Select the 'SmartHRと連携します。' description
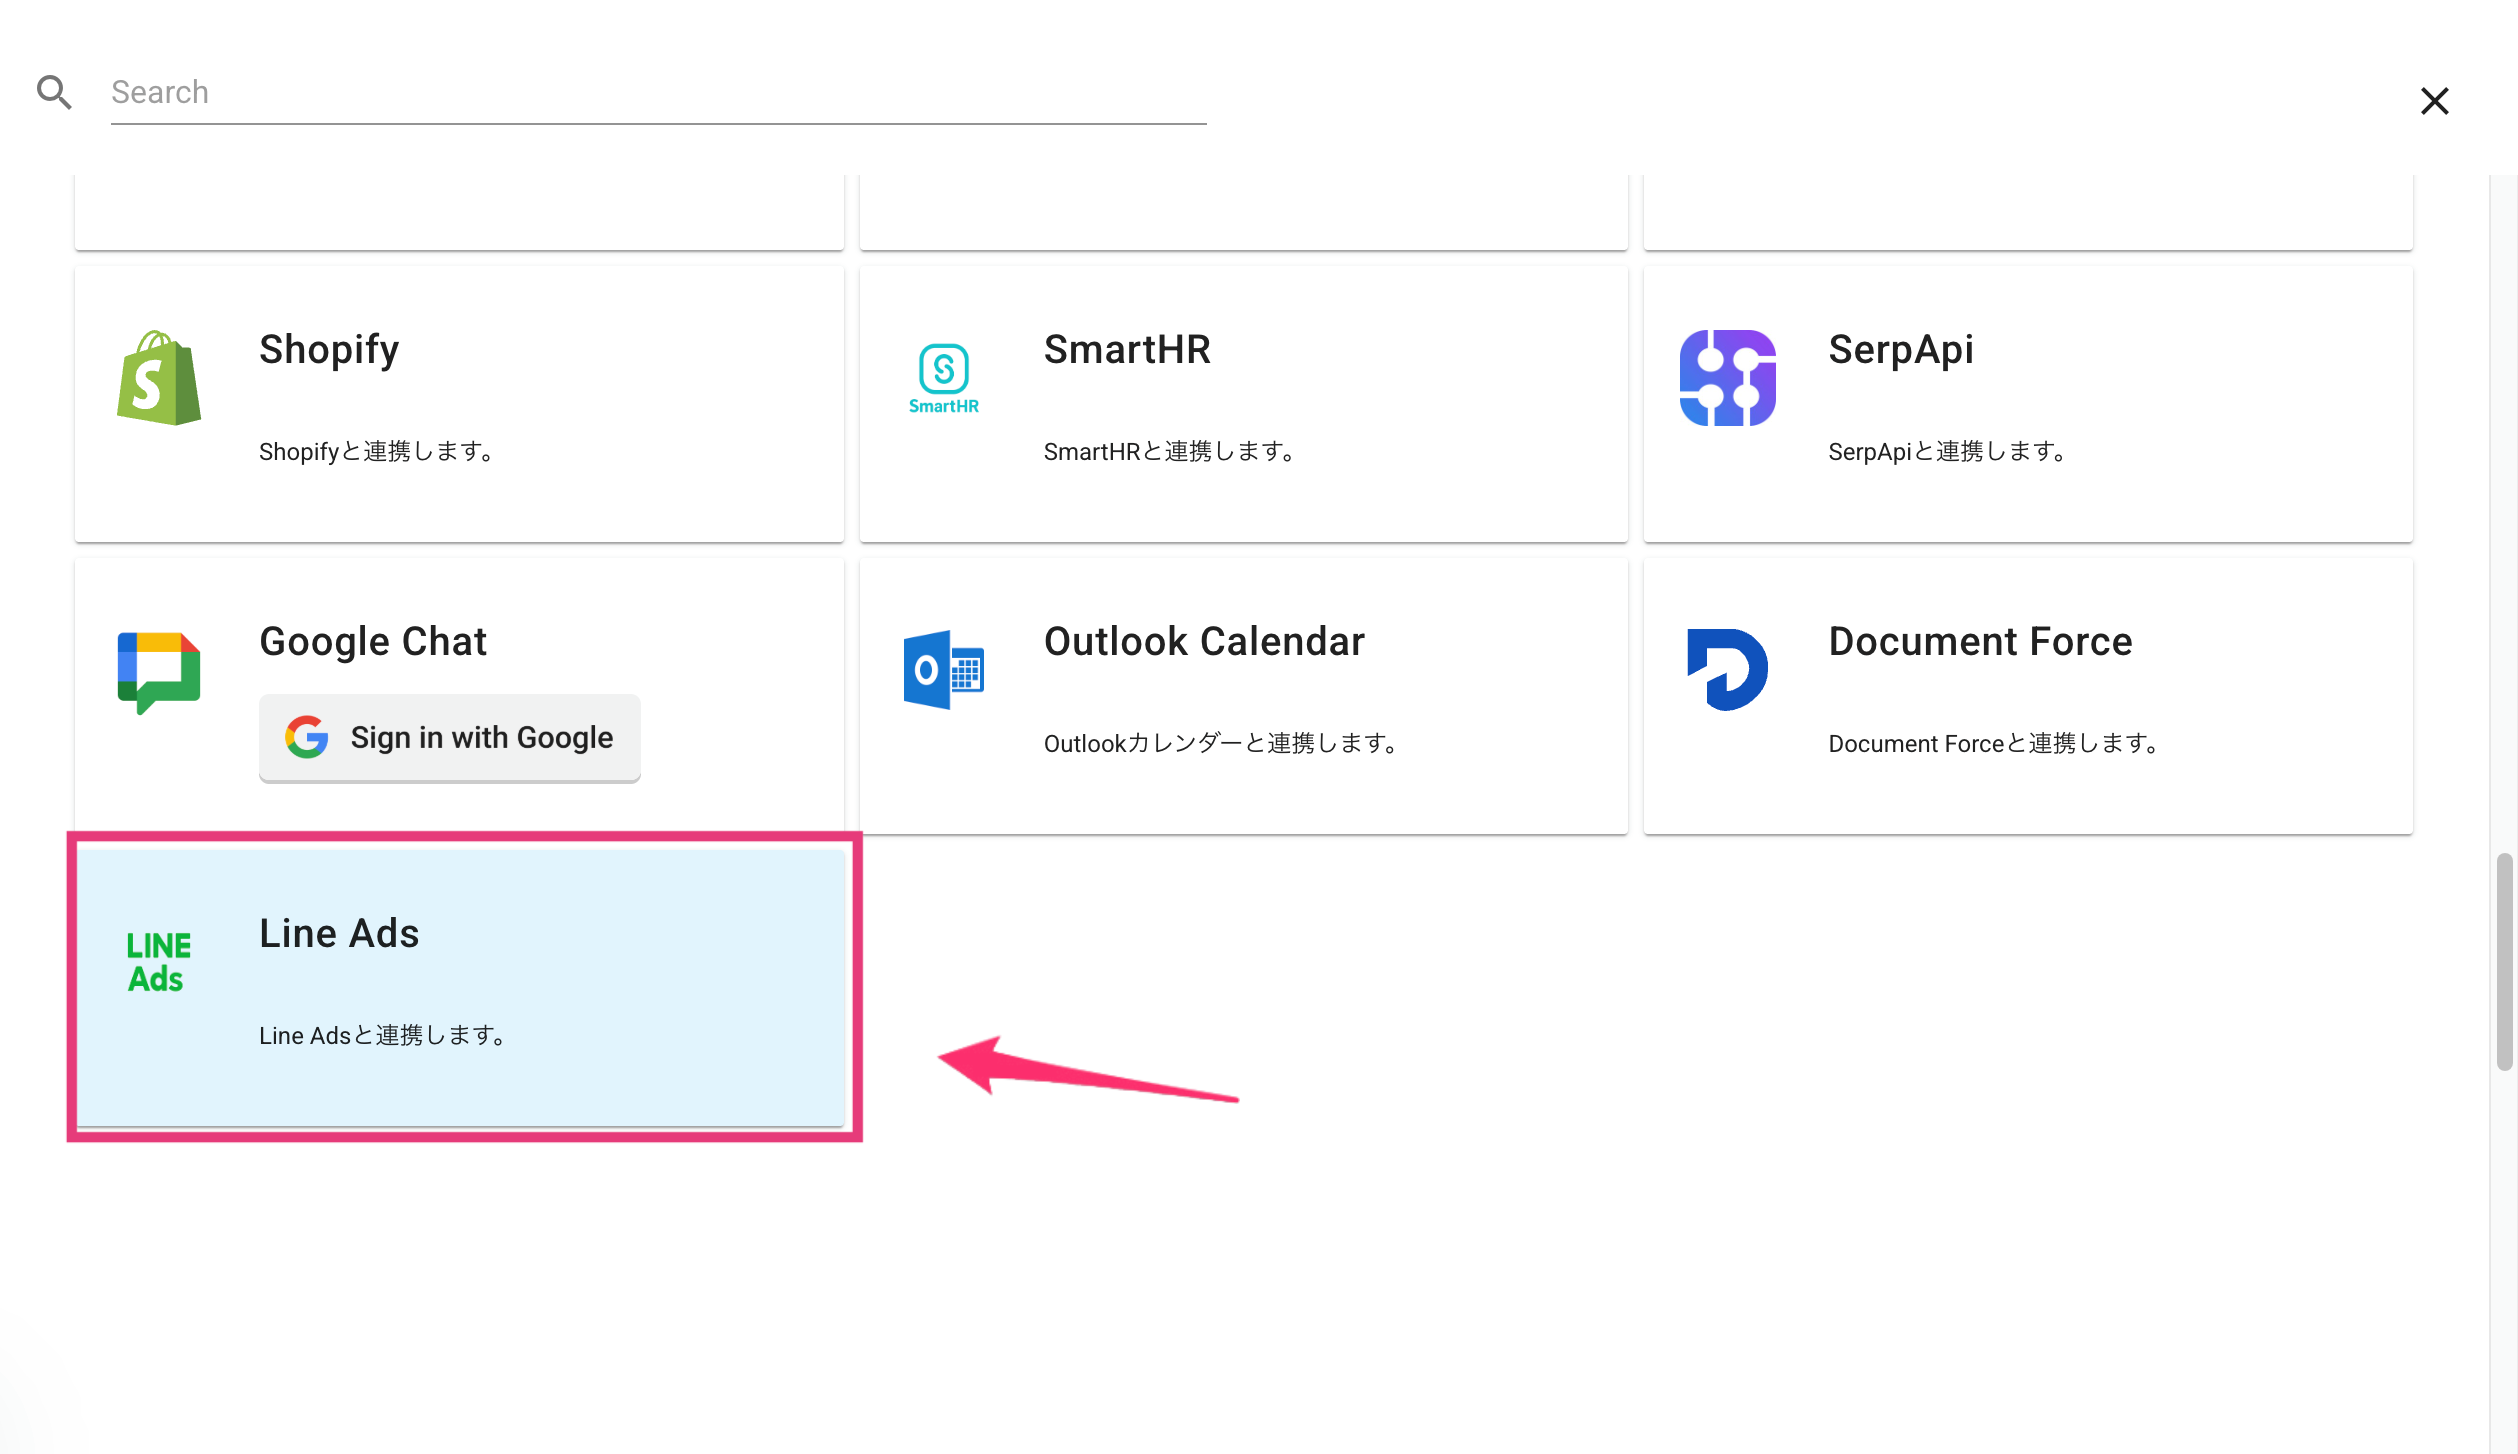The image size is (2518, 1454). coord(1171,451)
